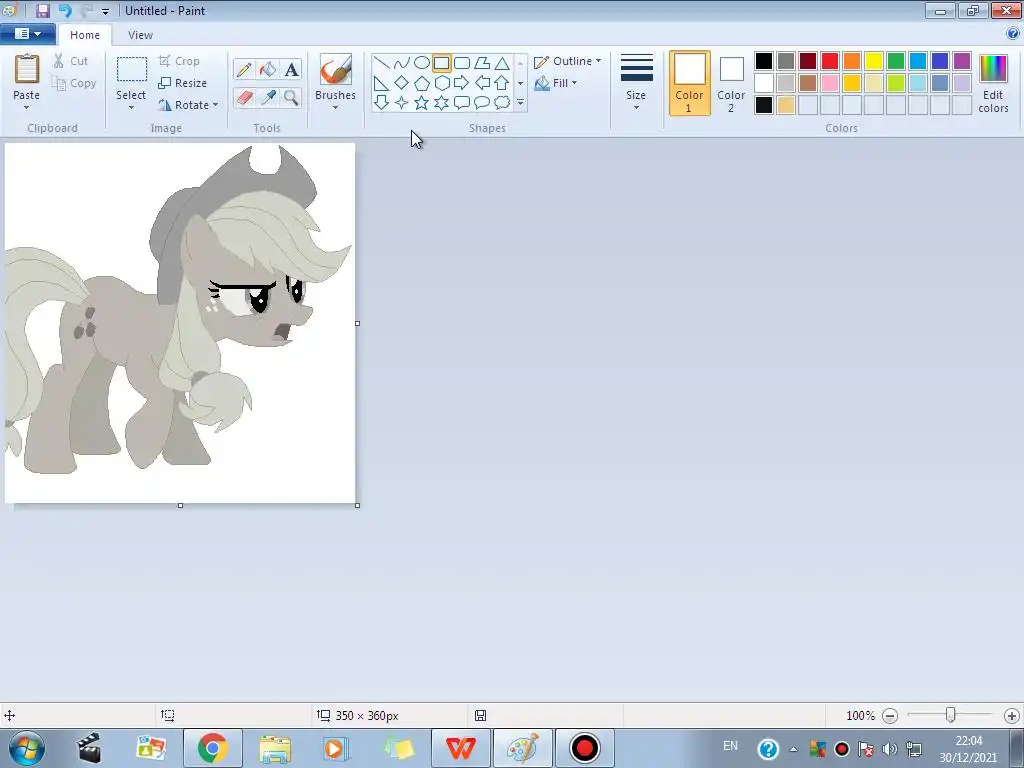
Task: Click the Zoom in plus button
Action: click(x=1012, y=716)
